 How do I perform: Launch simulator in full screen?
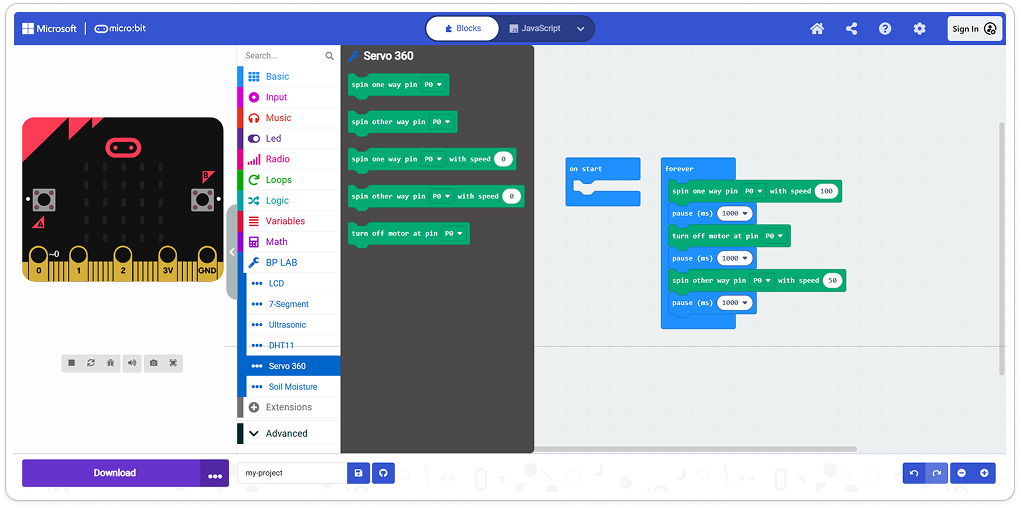[x=173, y=363]
